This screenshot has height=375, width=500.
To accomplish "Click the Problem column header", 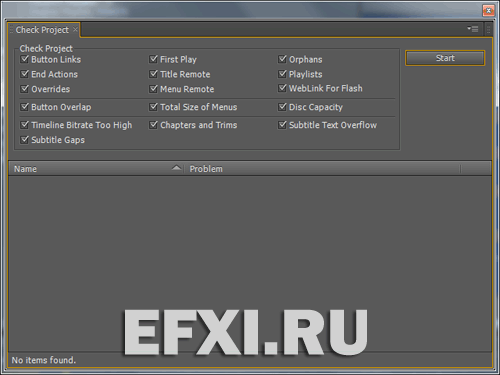I will pyautogui.click(x=322, y=169).
